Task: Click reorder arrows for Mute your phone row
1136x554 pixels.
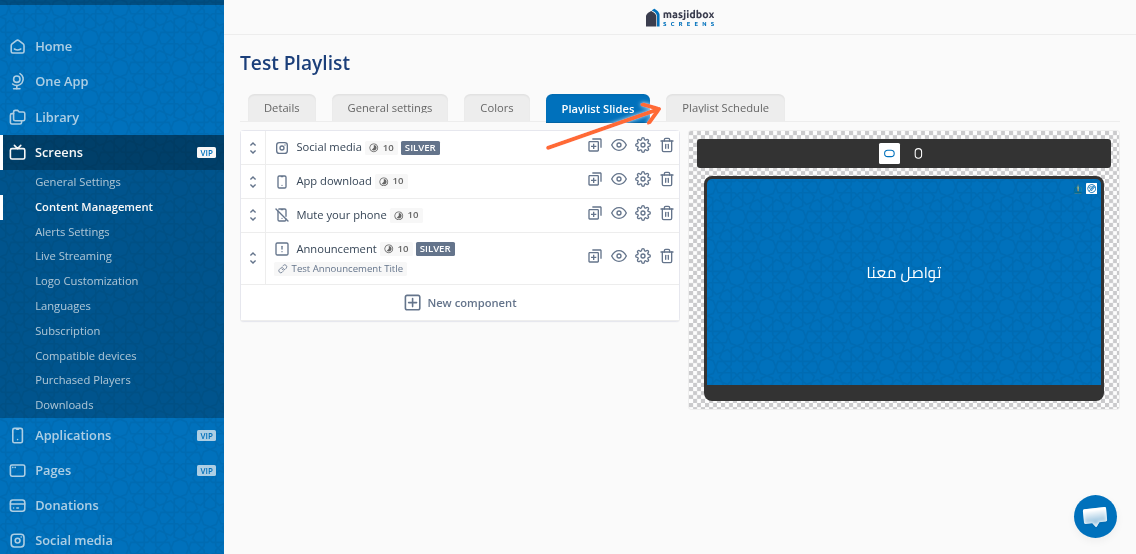Action: (x=253, y=215)
